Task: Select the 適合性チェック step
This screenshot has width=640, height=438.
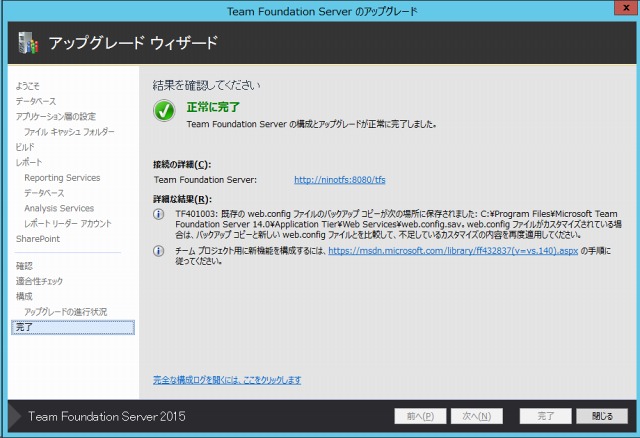Action: pyautogui.click(x=39, y=281)
